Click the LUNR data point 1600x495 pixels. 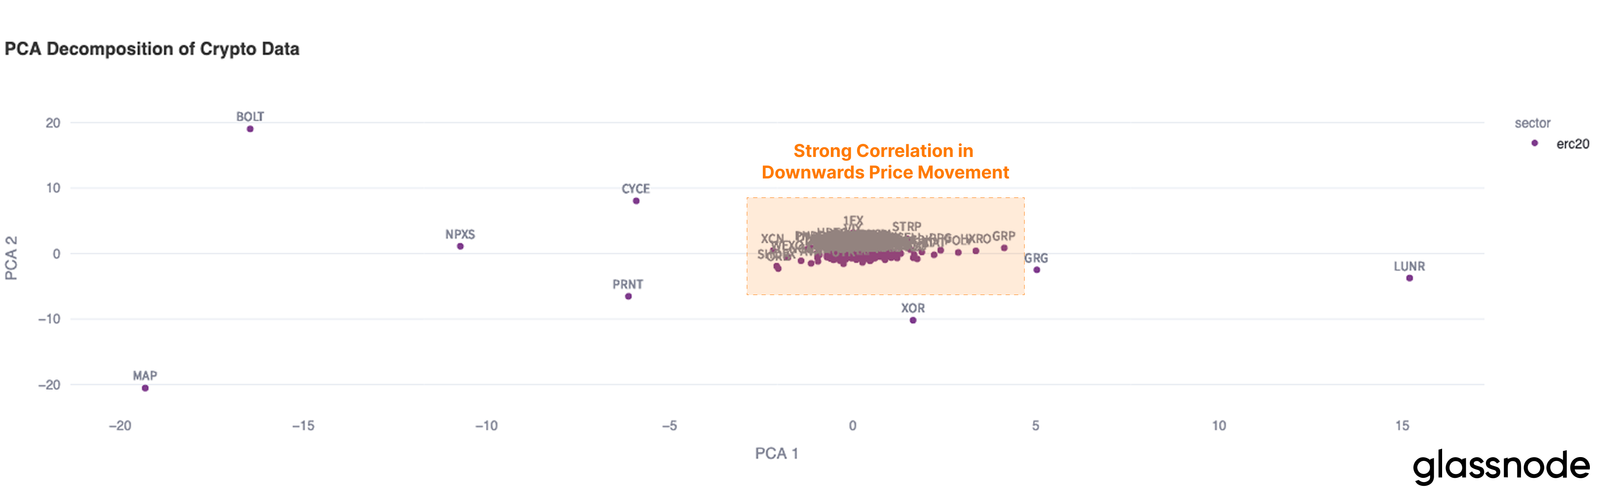[x=1409, y=278]
